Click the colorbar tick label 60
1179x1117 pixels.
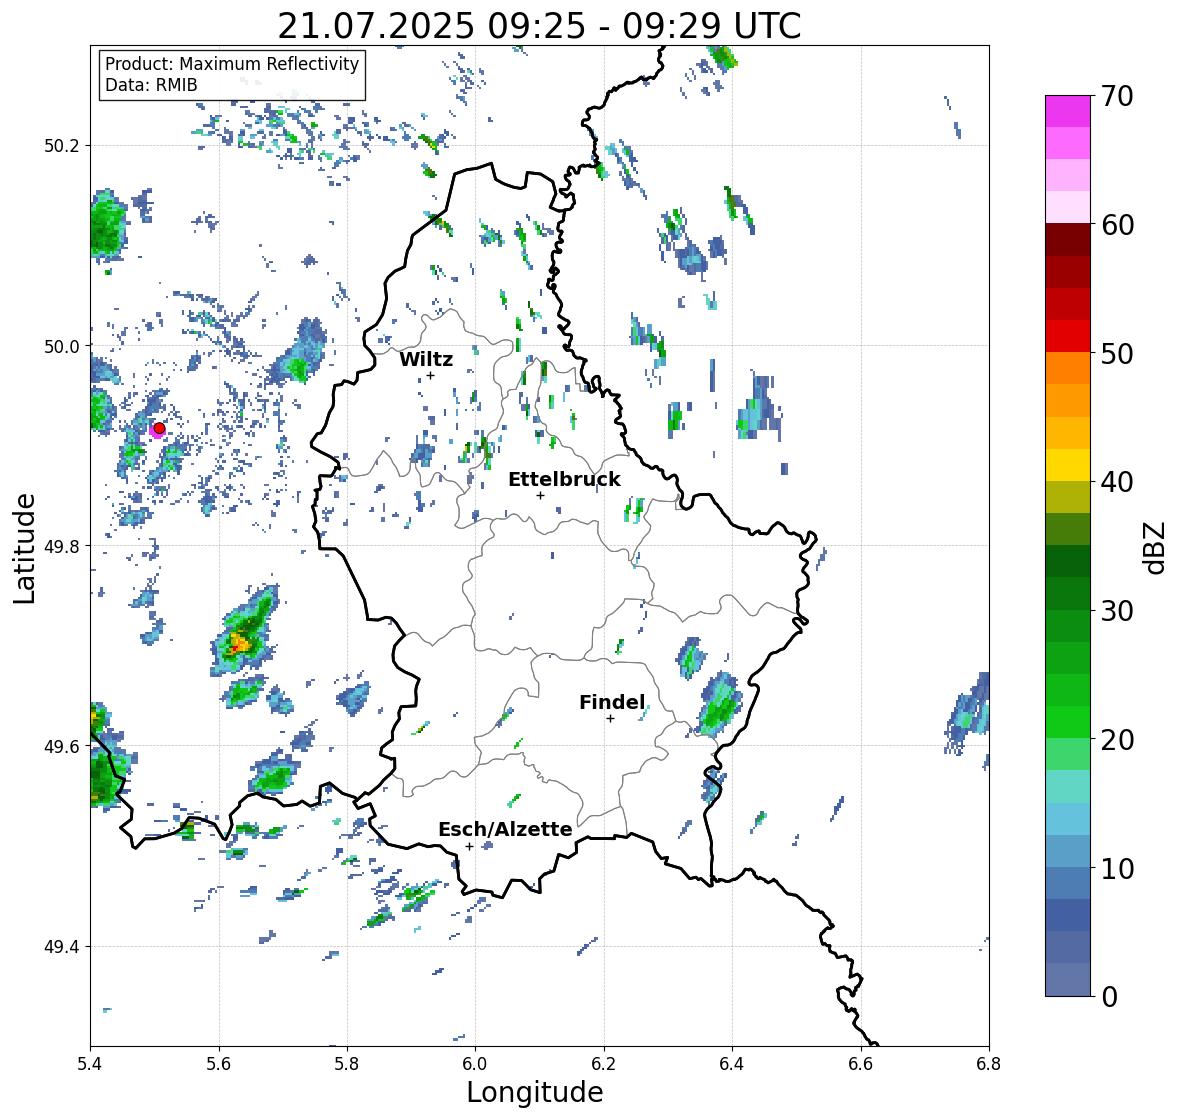1117,225
